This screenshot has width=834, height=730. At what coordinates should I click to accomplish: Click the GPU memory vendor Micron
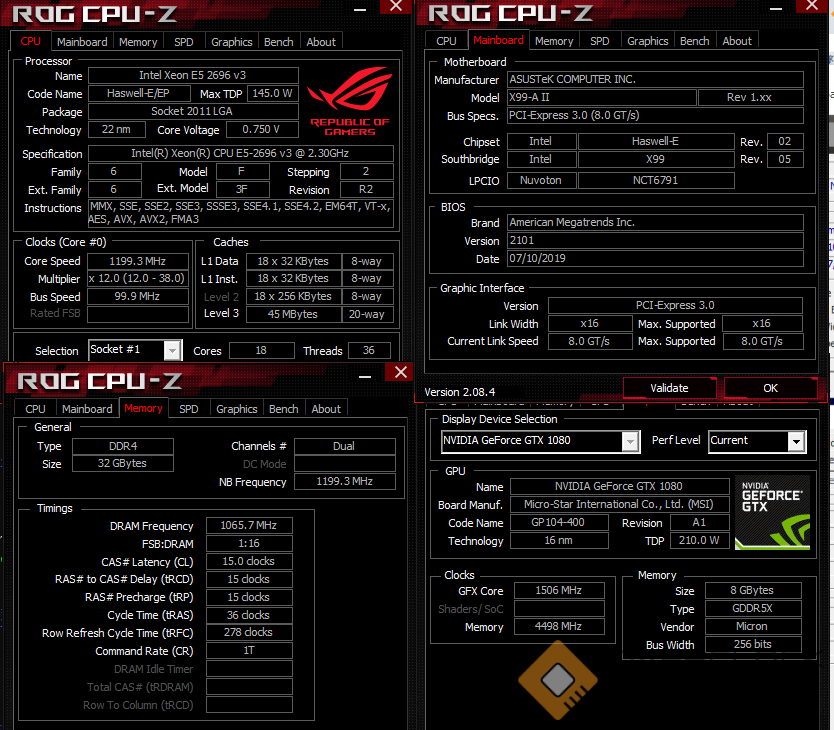click(x=753, y=626)
